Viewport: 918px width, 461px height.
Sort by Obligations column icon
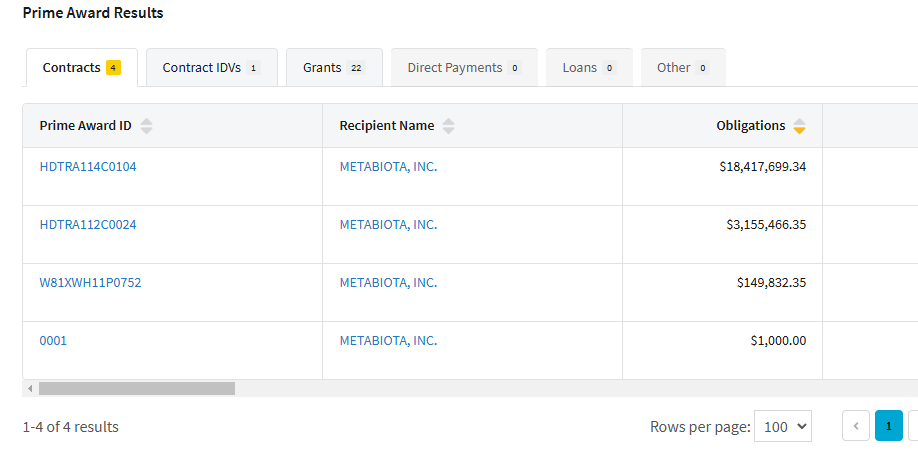[x=799, y=126]
